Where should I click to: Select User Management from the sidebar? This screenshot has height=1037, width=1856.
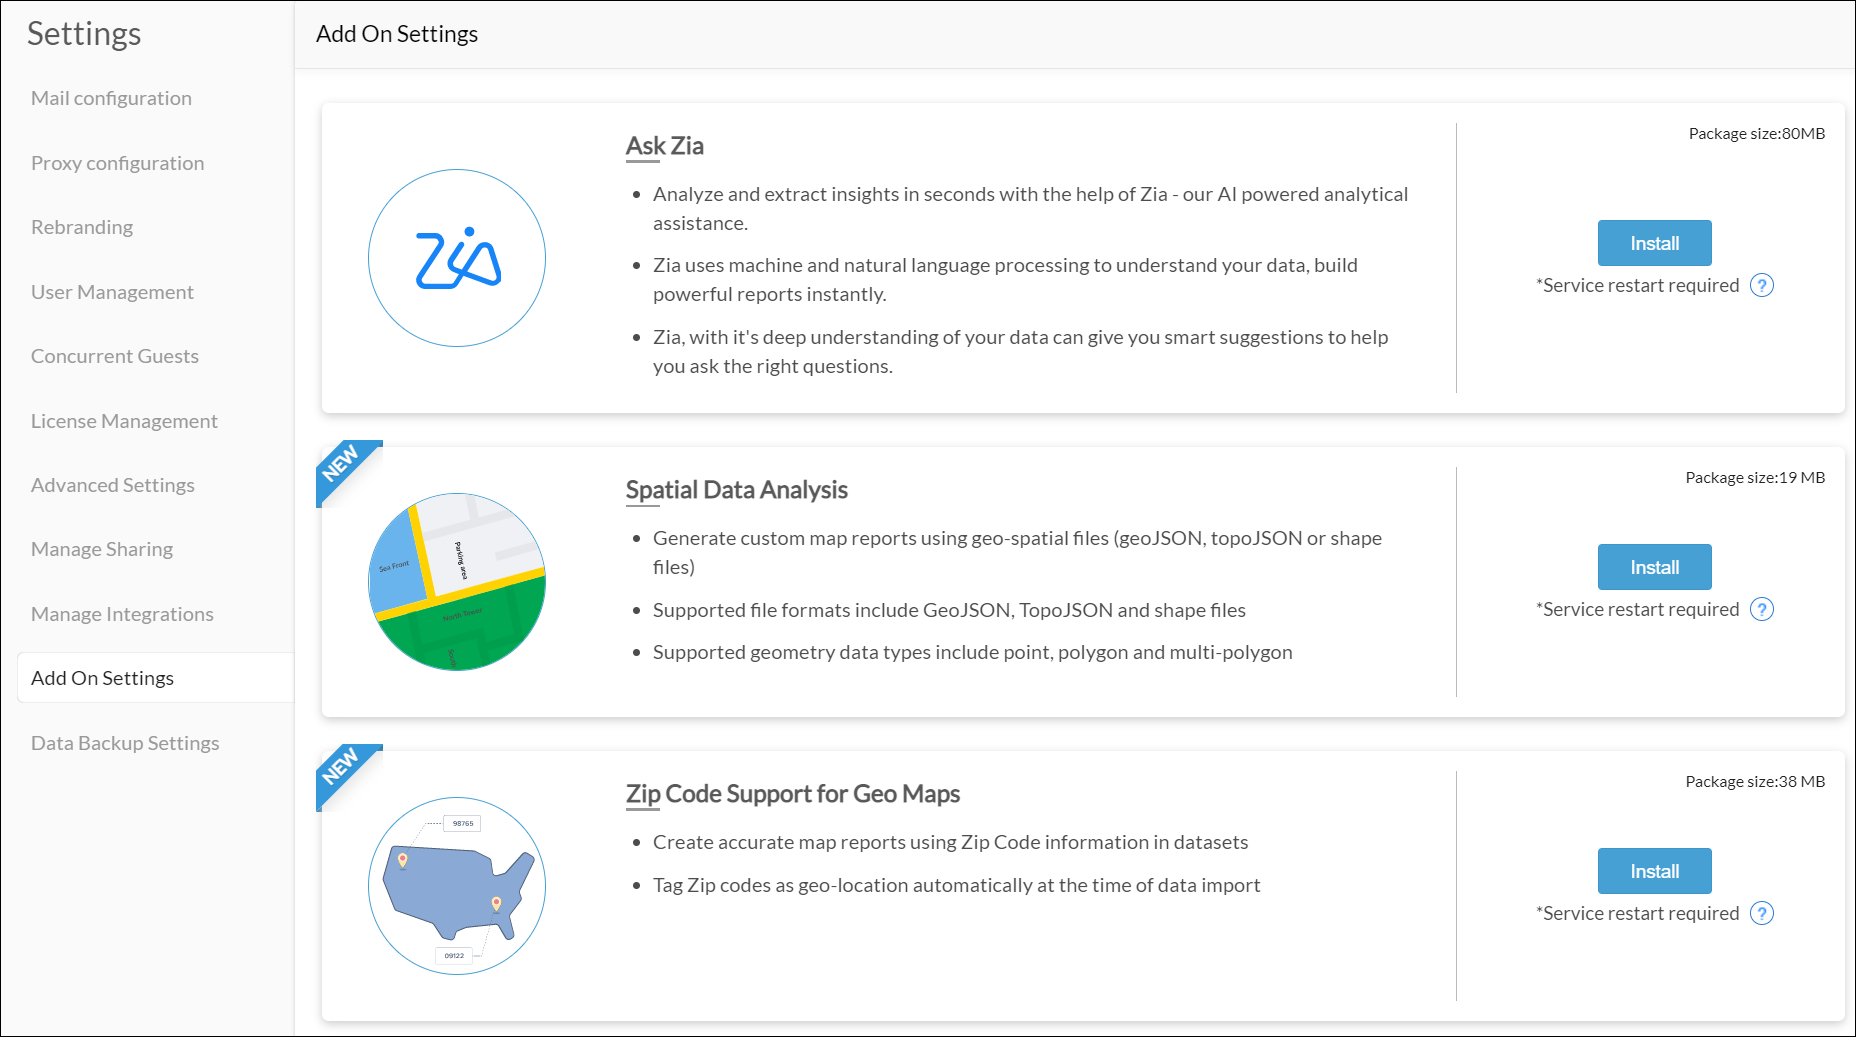point(112,291)
